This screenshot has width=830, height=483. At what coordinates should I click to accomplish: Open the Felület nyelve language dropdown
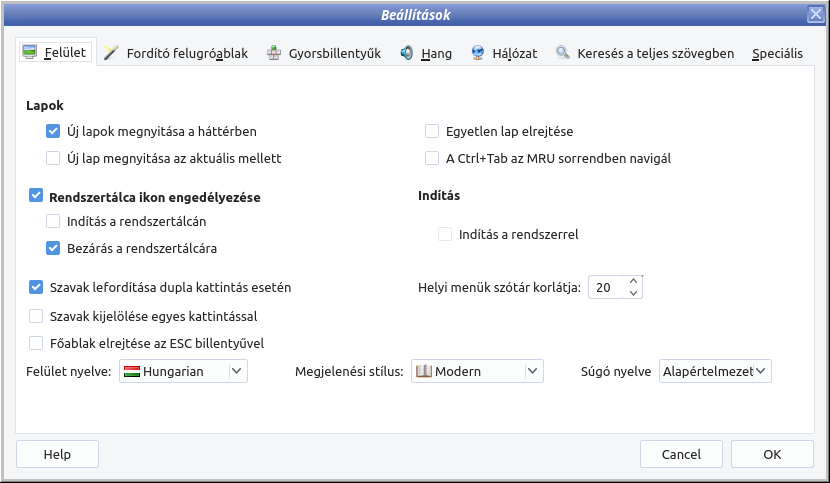(x=237, y=371)
